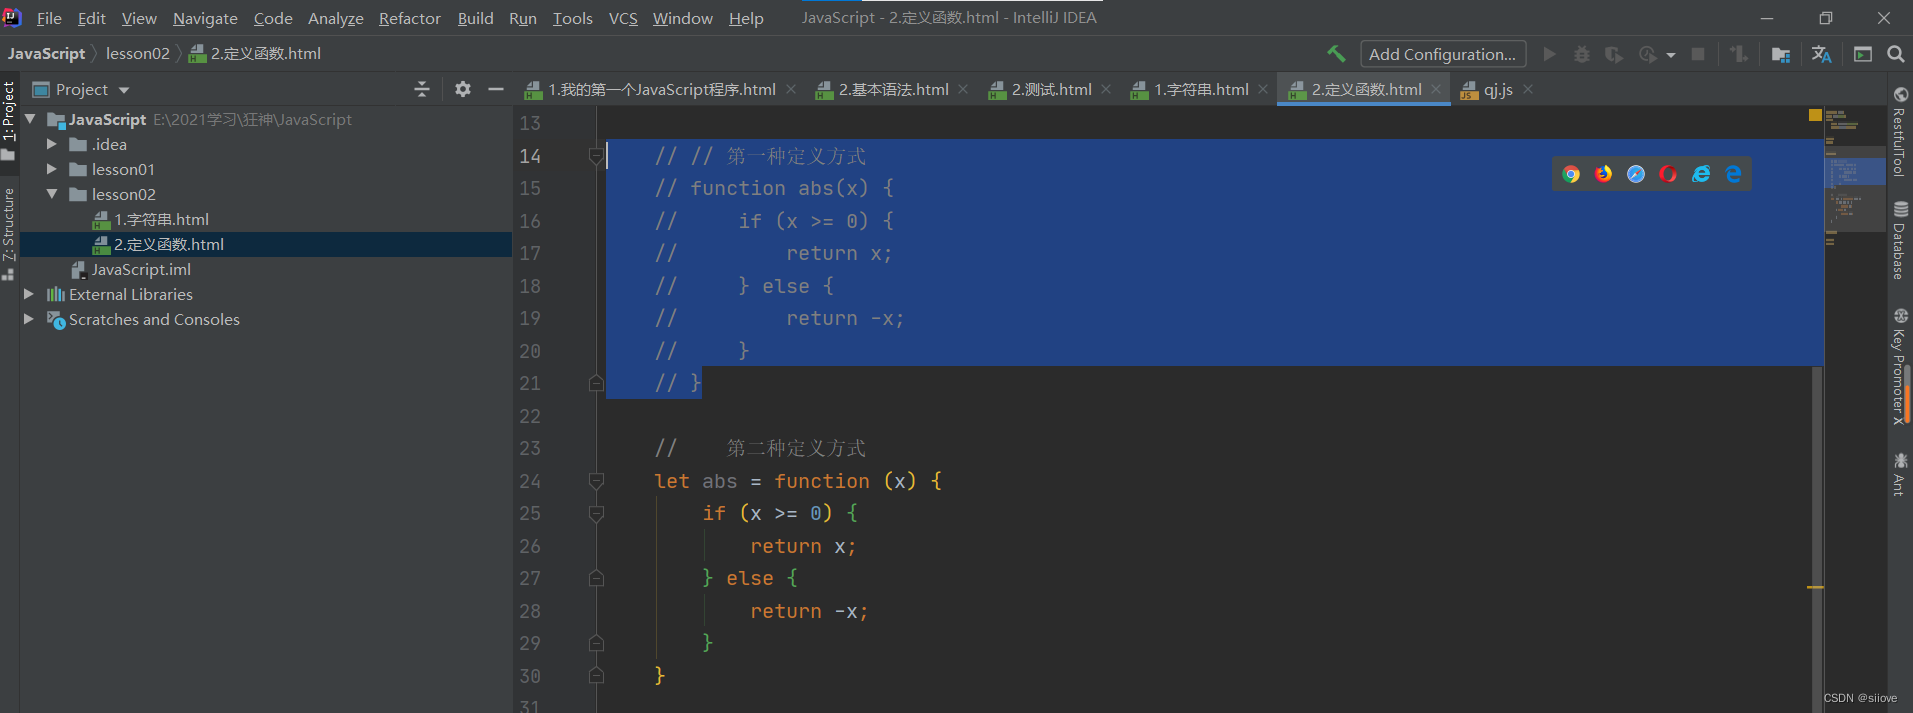1913x713 pixels.
Task: Click lesson02 in breadcrumb path
Action: 138,53
